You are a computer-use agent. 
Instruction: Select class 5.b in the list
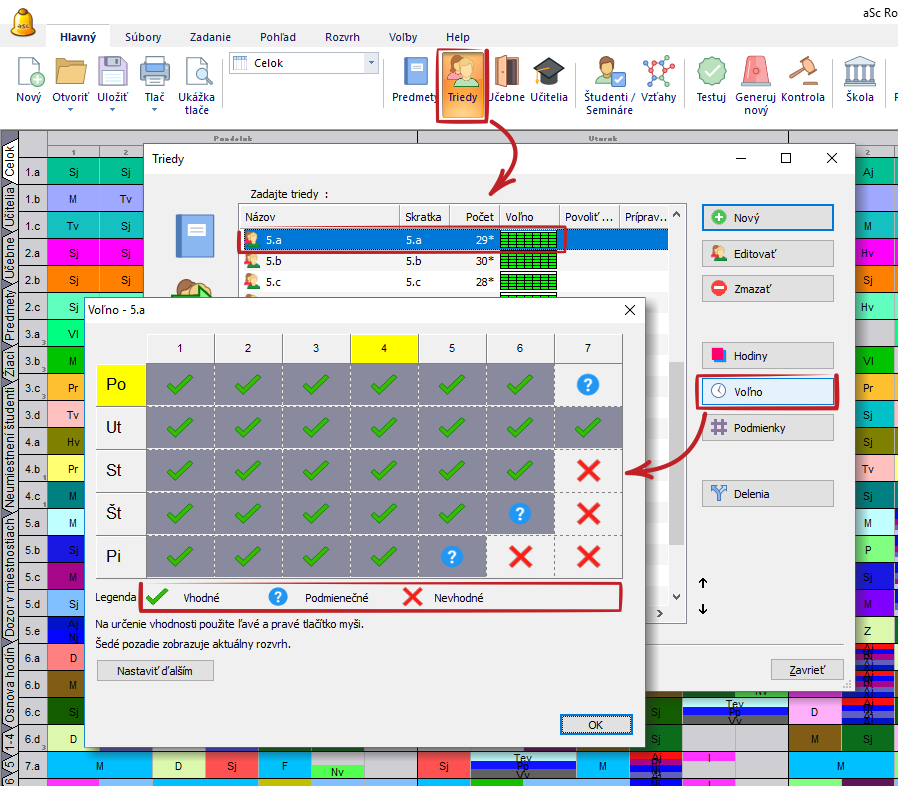click(x=273, y=261)
